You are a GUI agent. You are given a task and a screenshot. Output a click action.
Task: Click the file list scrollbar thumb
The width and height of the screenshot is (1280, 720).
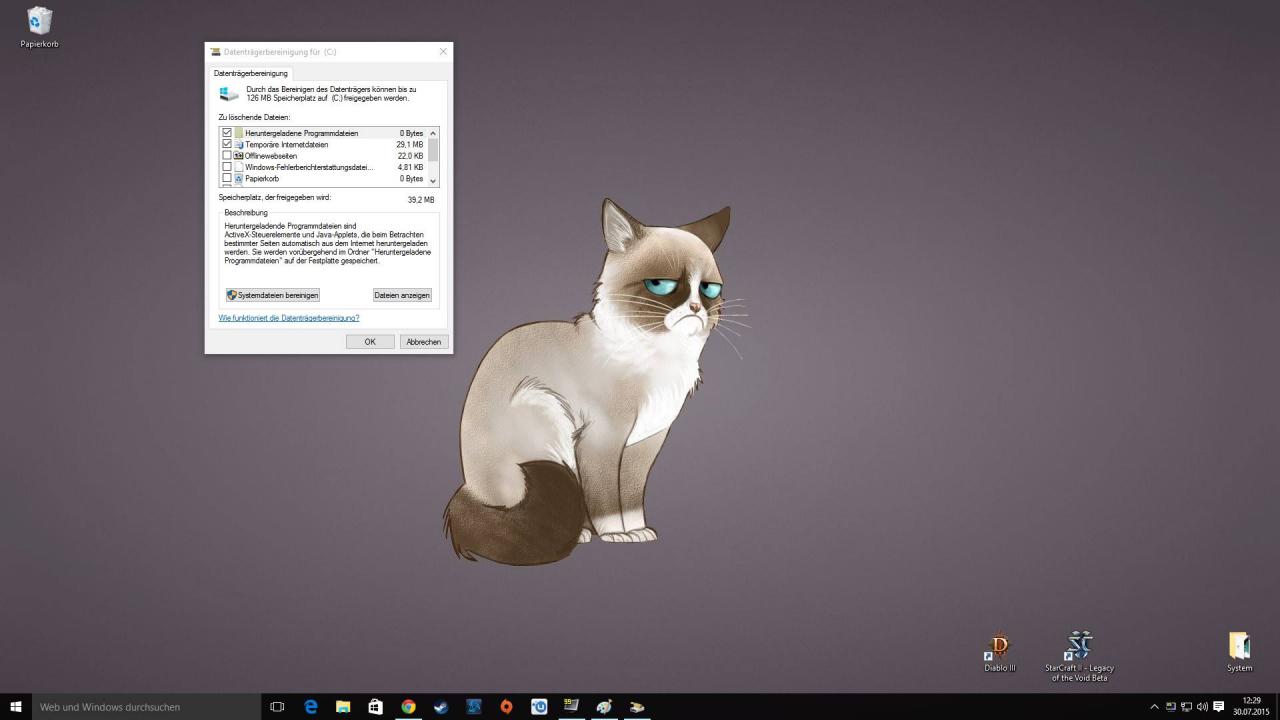click(x=433, y=150)
